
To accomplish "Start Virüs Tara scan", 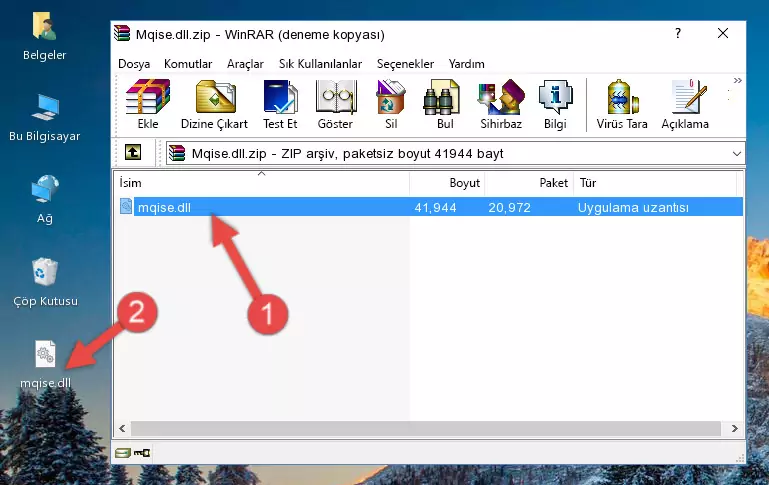I will tap(622, 104).
